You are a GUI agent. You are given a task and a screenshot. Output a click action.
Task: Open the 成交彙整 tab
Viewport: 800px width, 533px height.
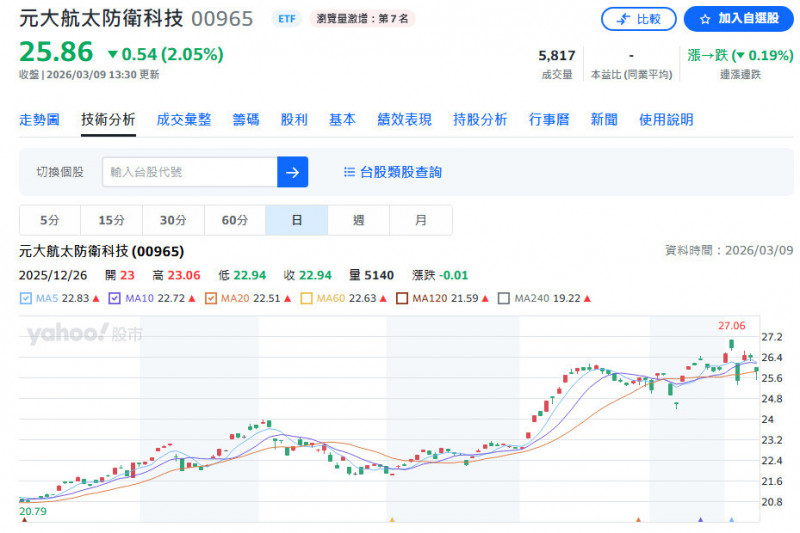coord(184,120)
